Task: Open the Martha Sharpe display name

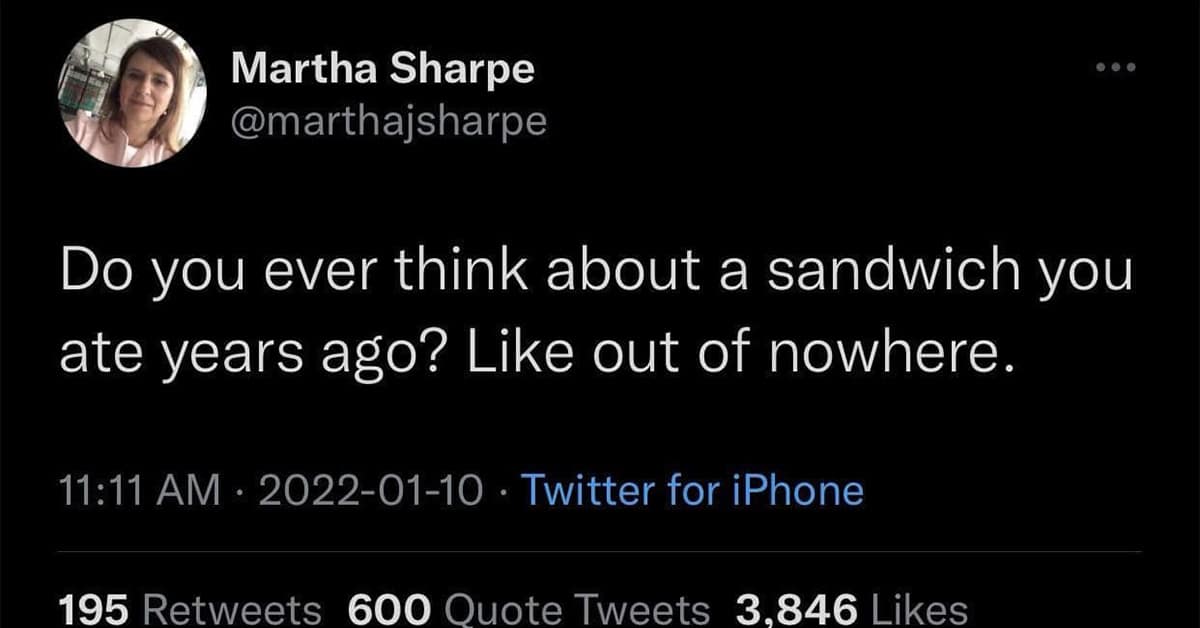Action: click(383, 69)
